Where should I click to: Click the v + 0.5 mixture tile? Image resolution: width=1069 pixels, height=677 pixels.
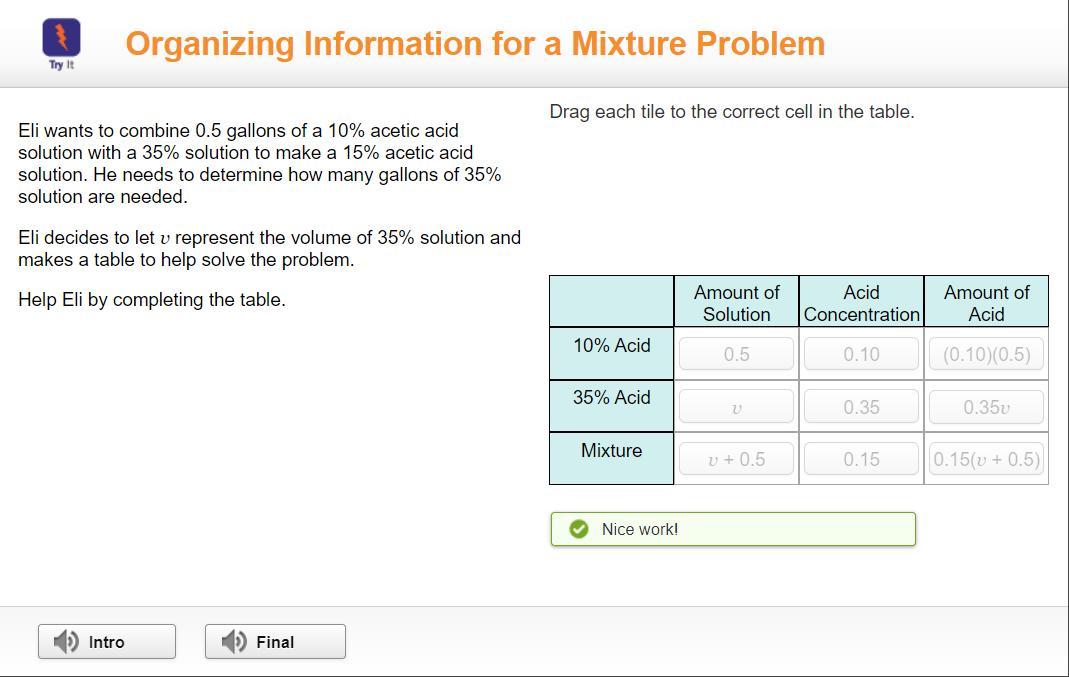tap(736, 459)
